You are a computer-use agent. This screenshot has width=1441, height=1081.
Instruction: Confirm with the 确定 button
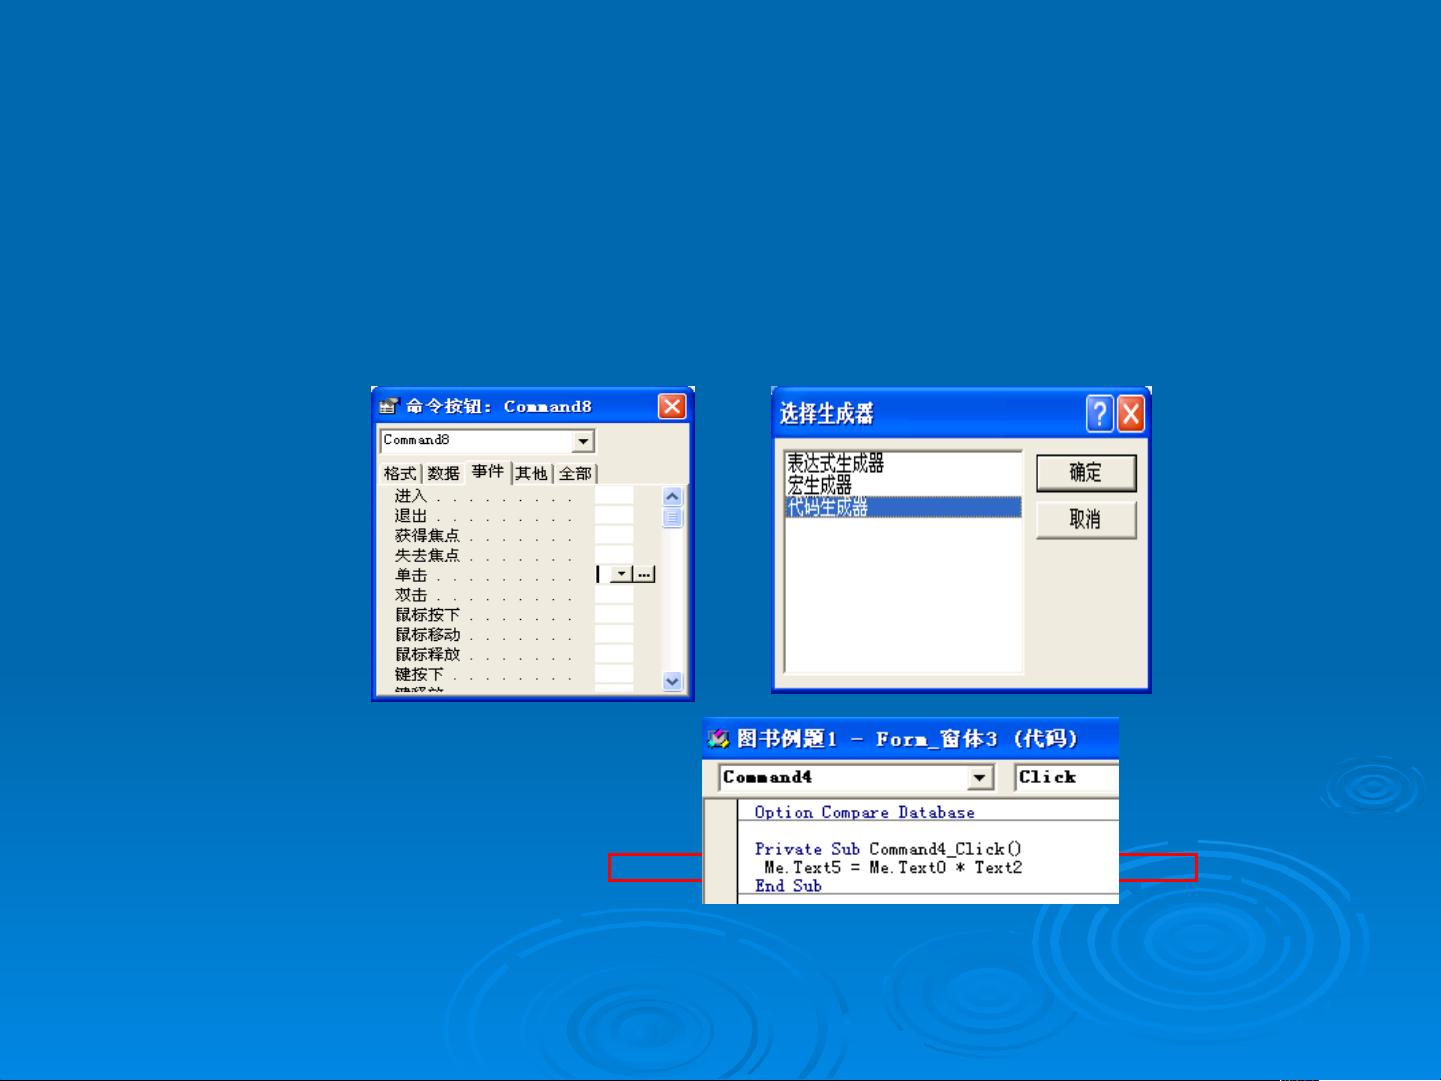coord(1086,473)
